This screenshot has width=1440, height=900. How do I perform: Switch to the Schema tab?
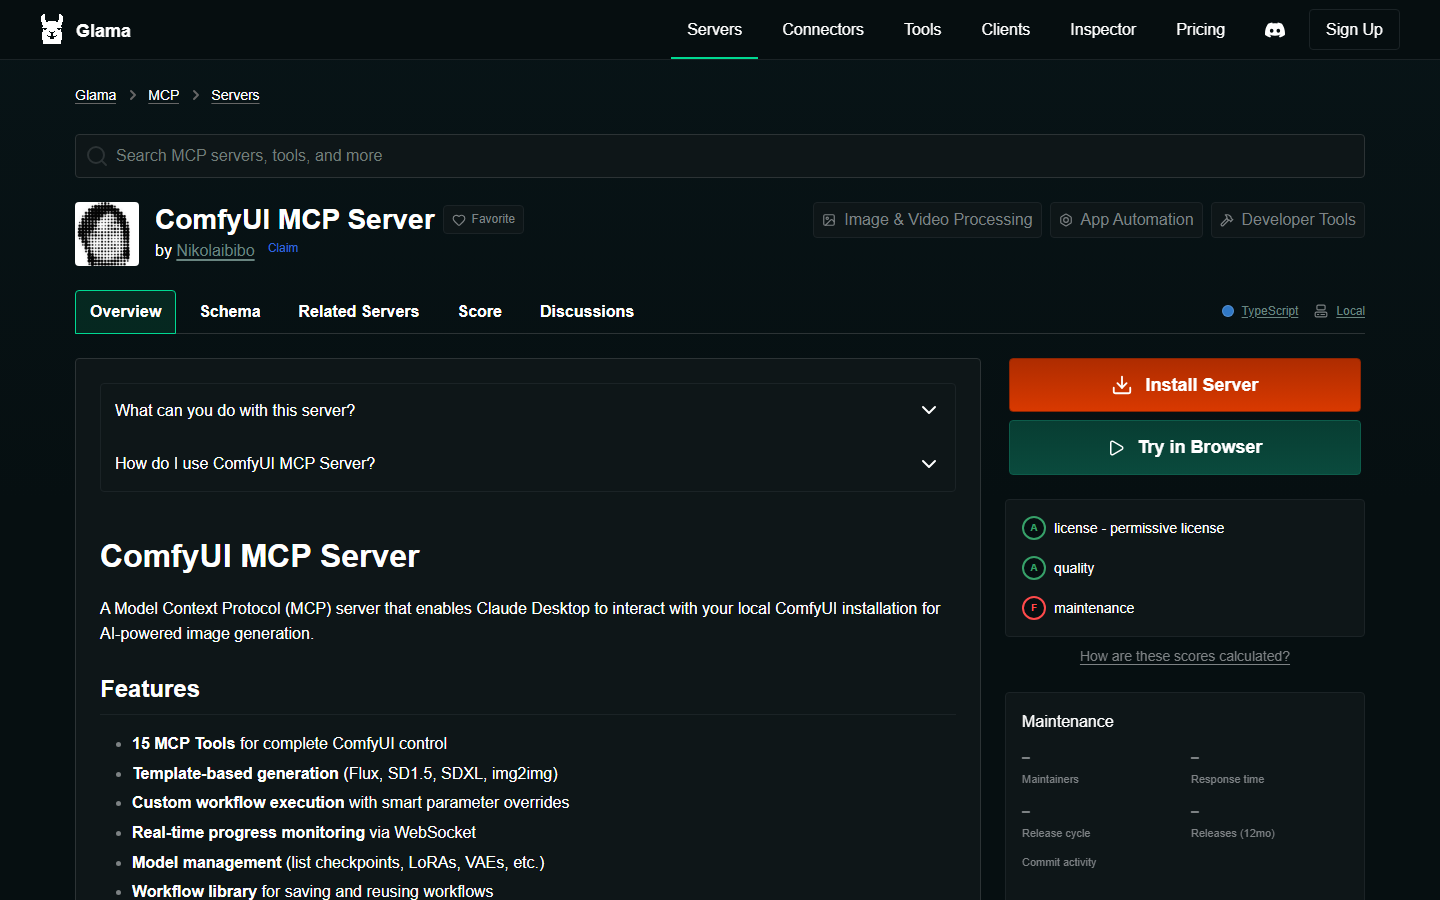point(230,312)
